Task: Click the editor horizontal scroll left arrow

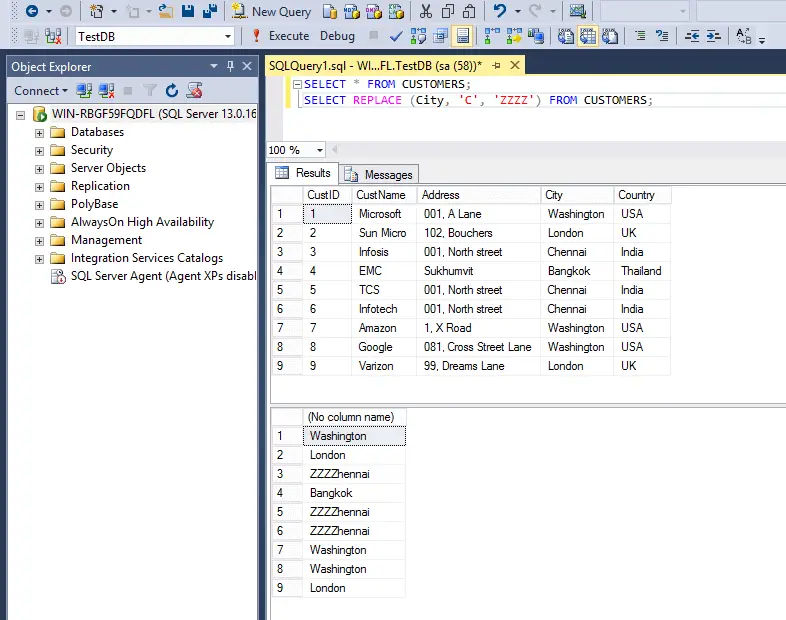Action: click(x=334, y=149)
